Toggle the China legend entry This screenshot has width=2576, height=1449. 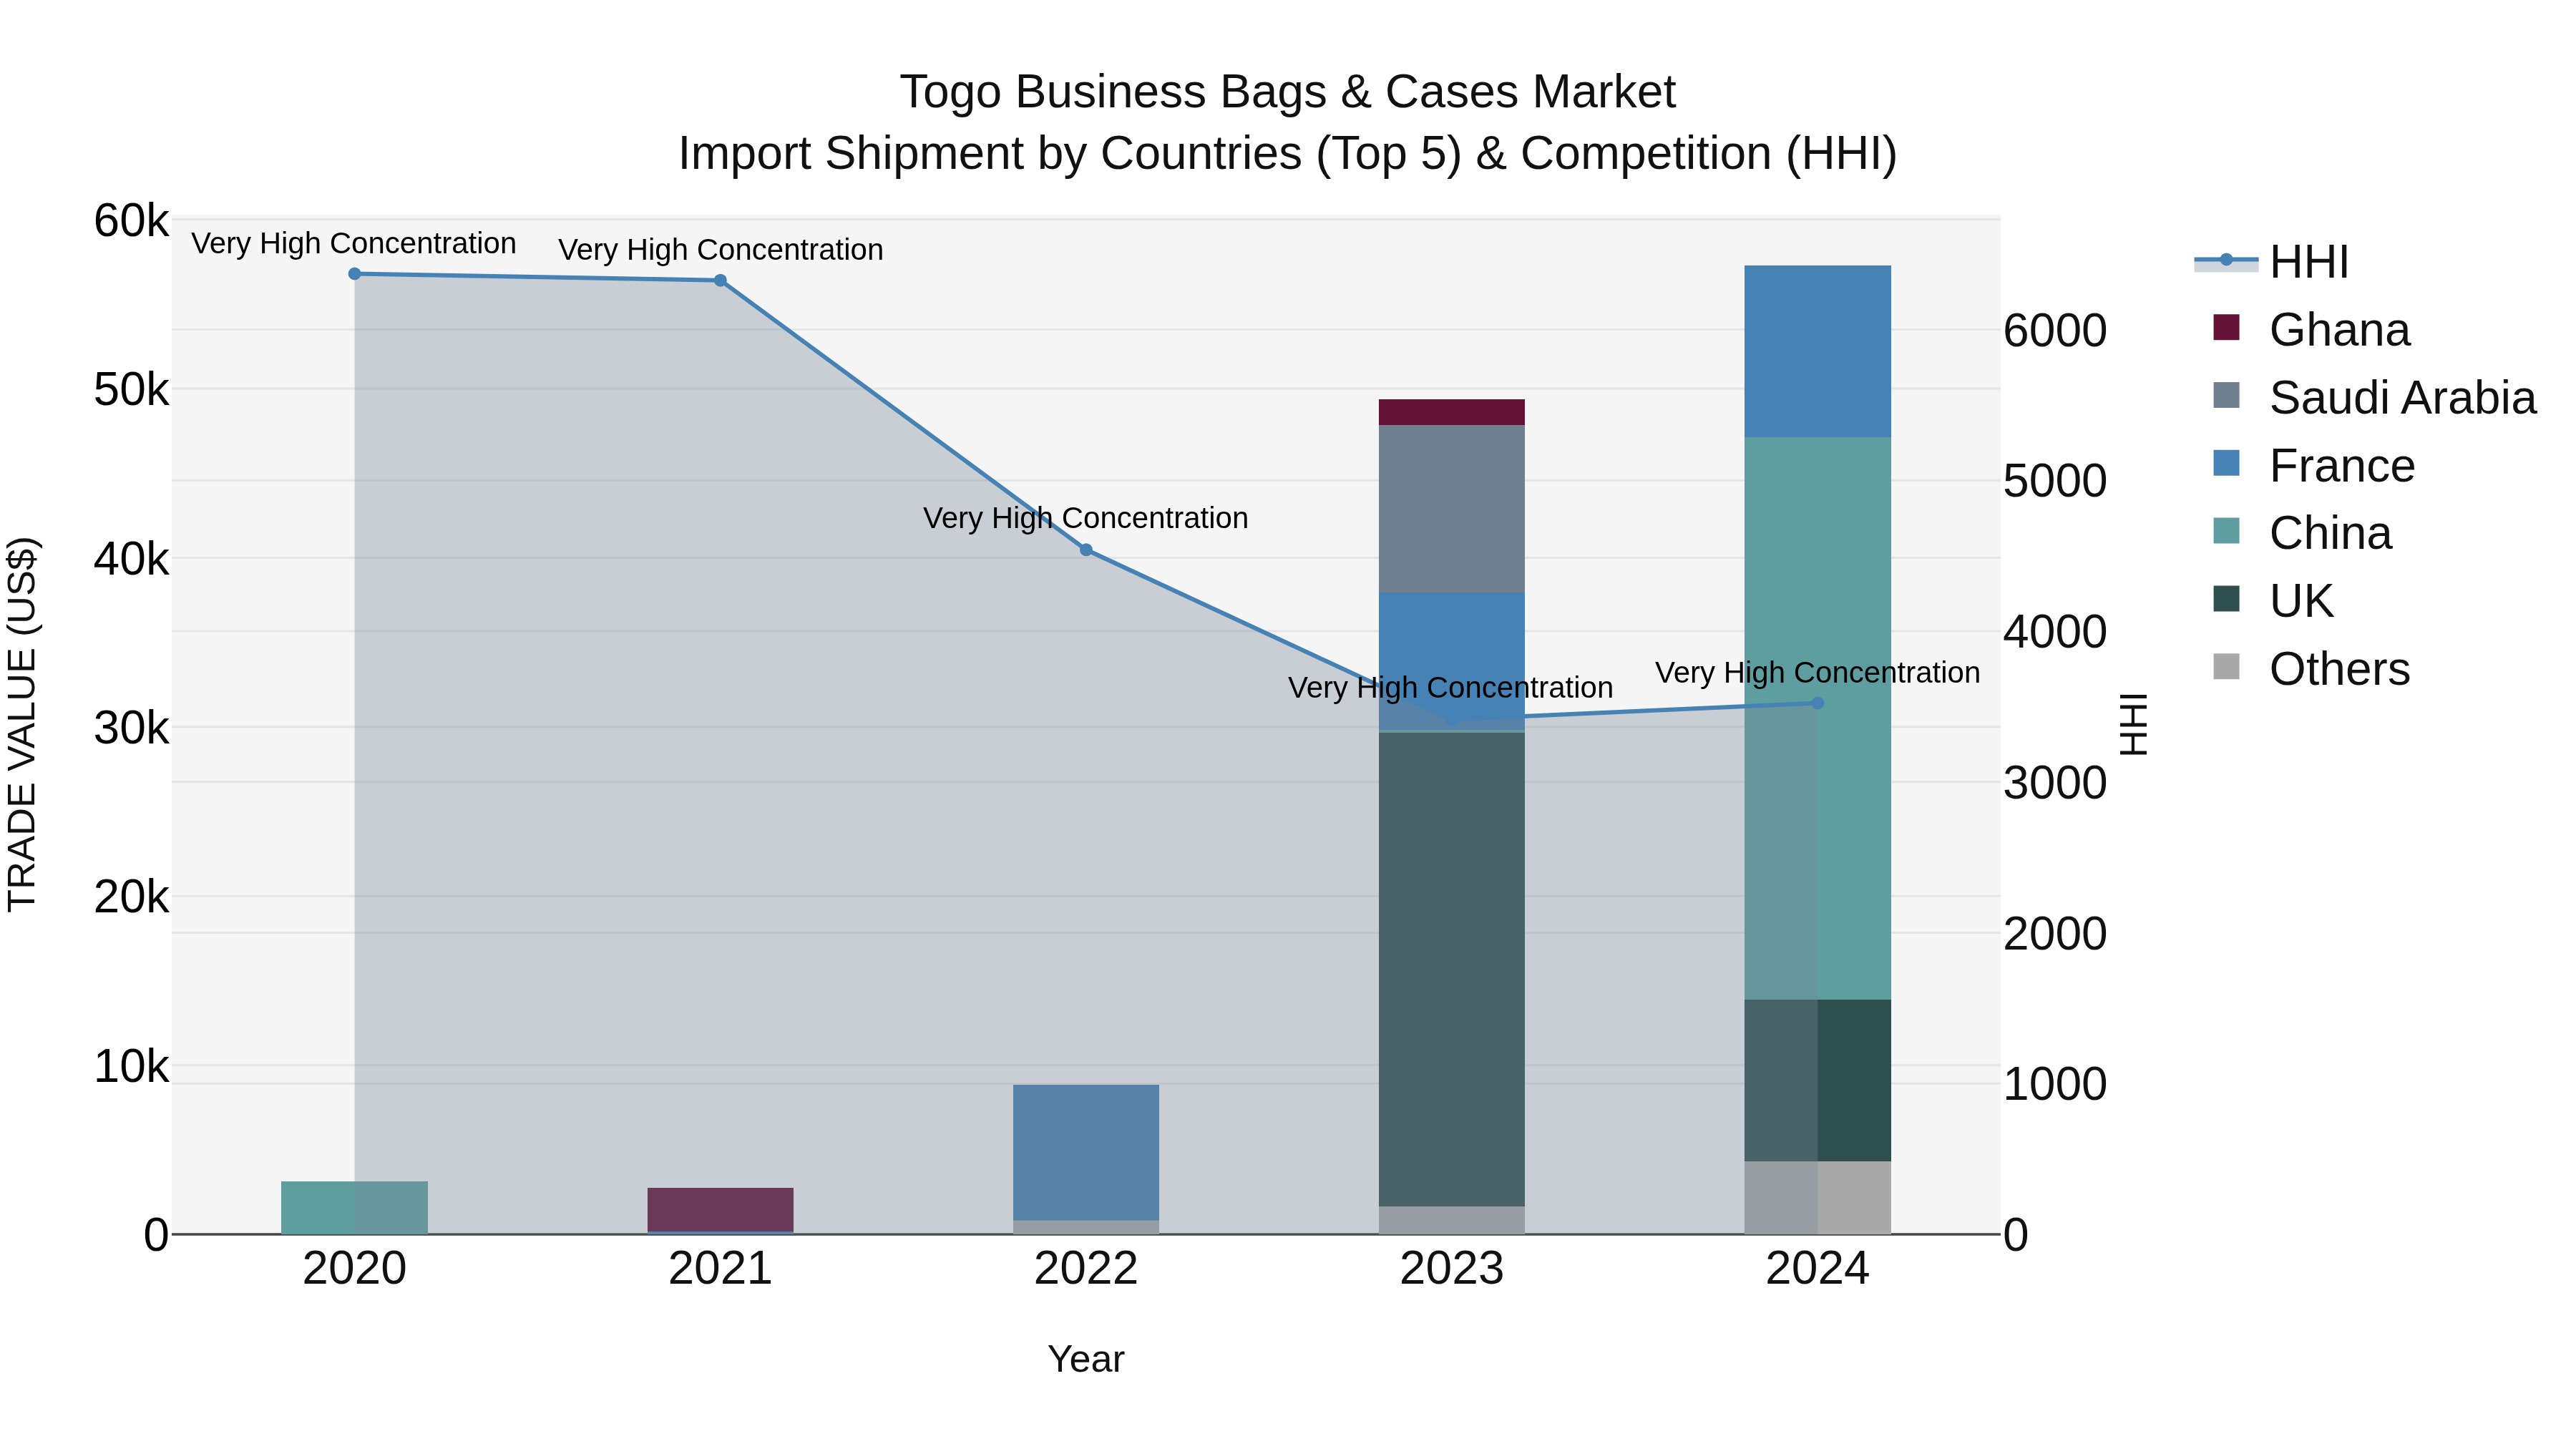[2302, 533]
